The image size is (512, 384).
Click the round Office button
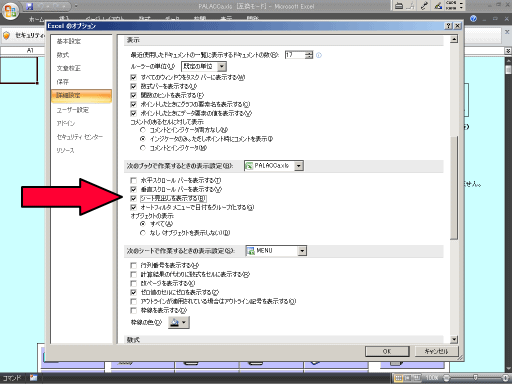tap(10, 11)
